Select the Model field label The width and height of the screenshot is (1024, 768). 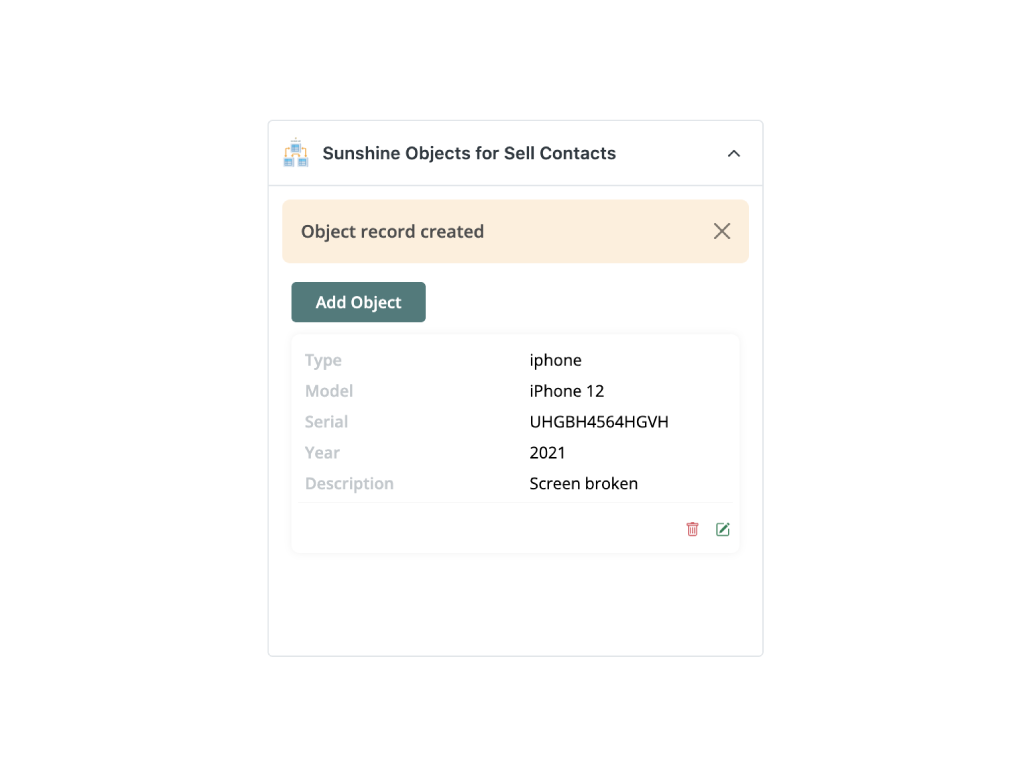click(329, 391)
